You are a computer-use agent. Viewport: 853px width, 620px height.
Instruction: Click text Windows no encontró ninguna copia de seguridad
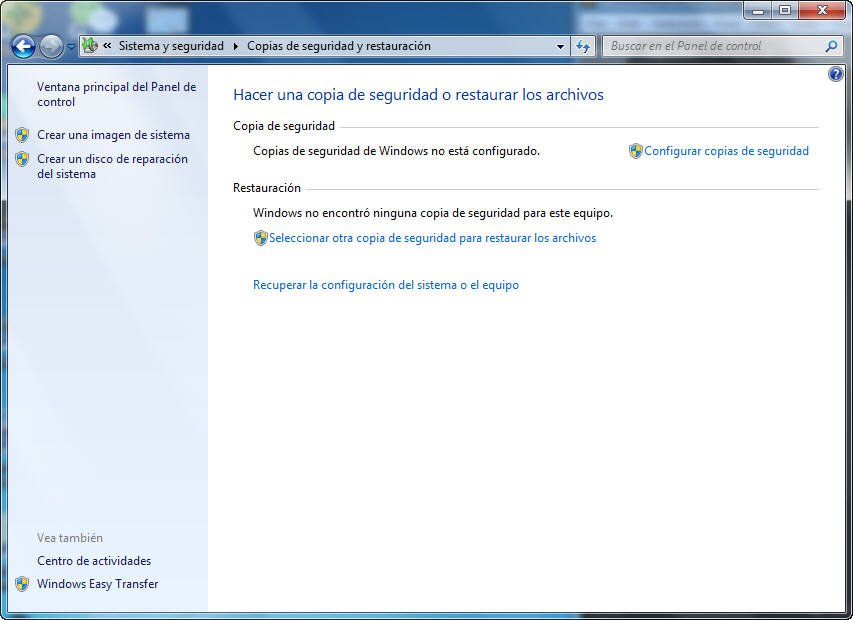point(433,213)
